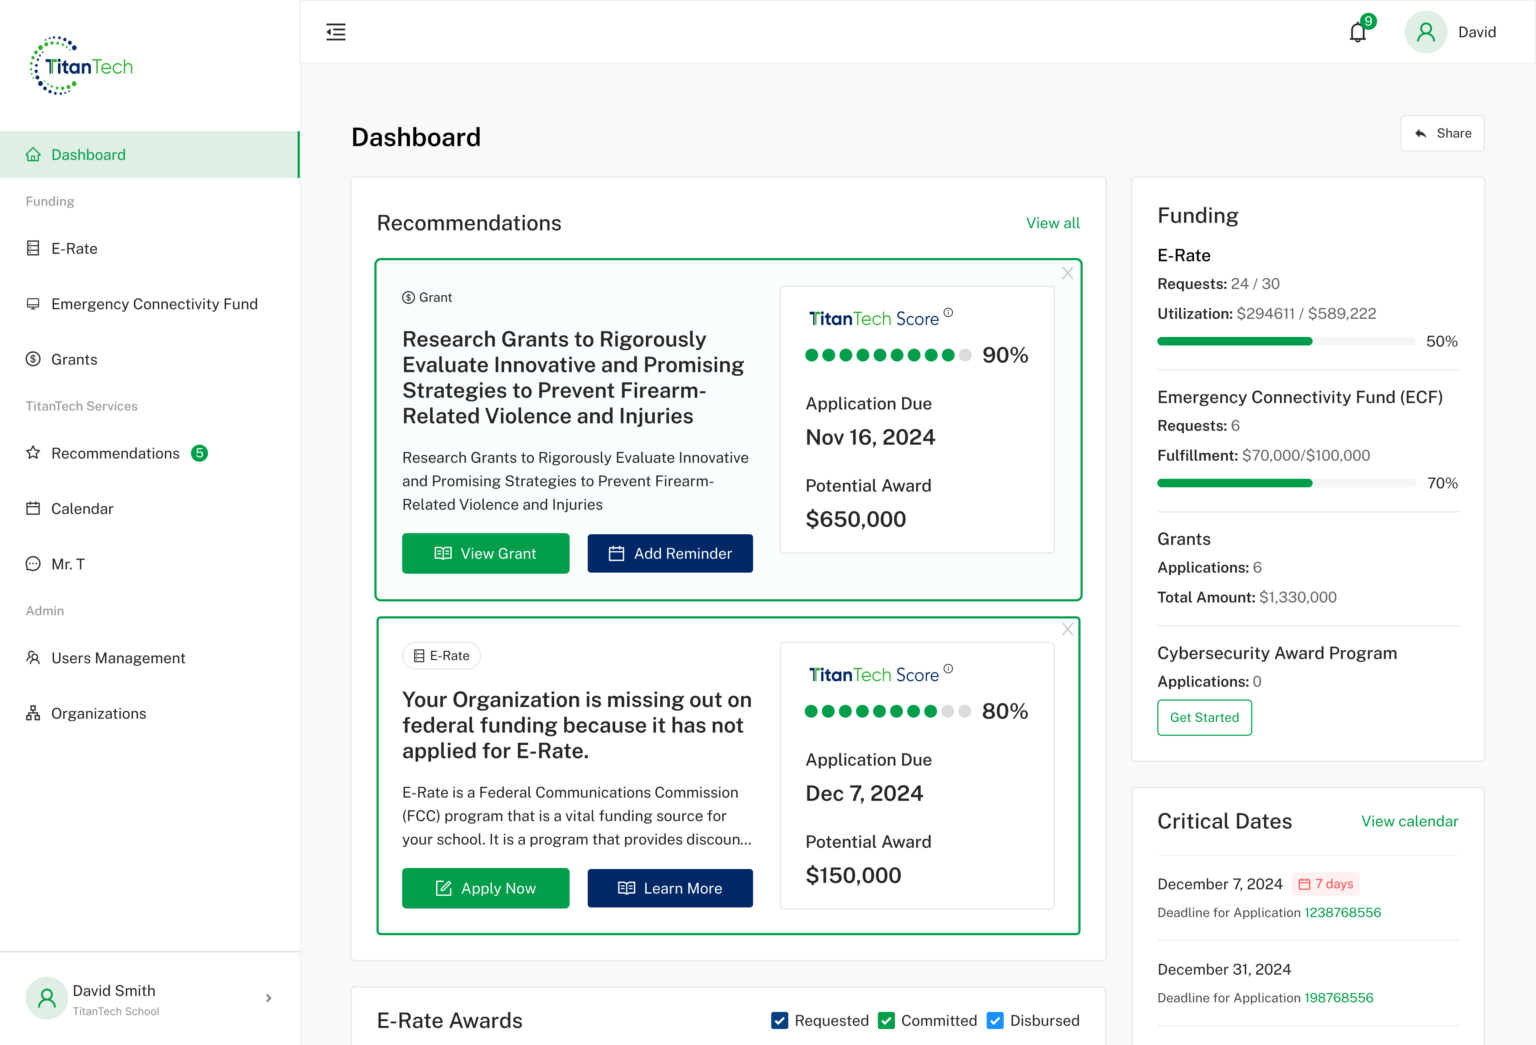Disable the Disbursed checkbox
This screenshot has height=1045, width=1536.
(995, 1020)
